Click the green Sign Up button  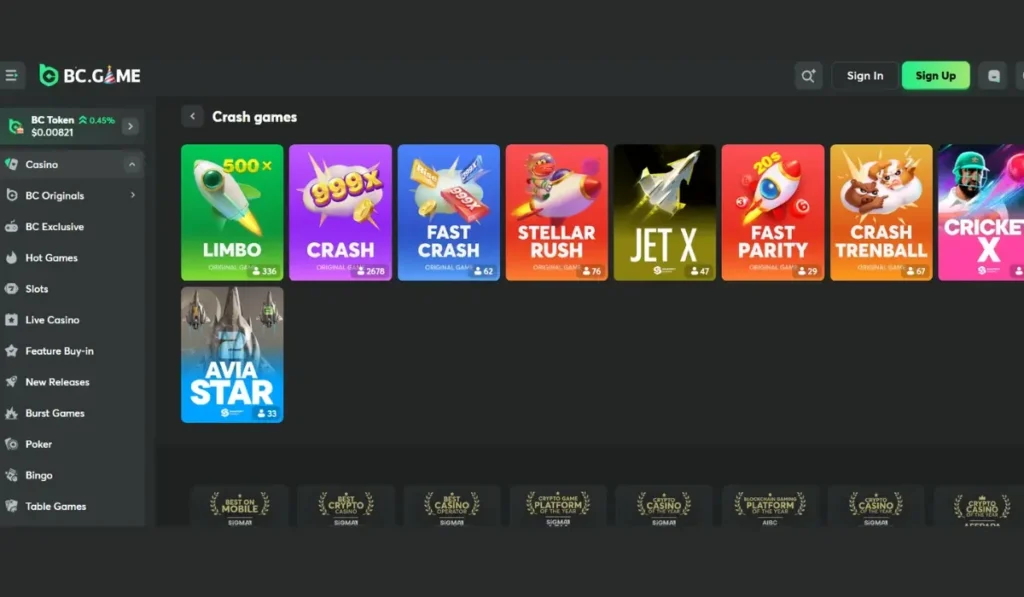936,75
